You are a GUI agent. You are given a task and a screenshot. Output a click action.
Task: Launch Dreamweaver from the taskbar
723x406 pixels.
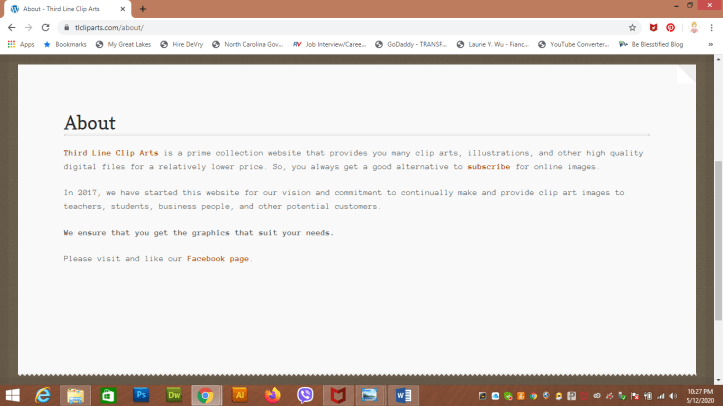174,395
